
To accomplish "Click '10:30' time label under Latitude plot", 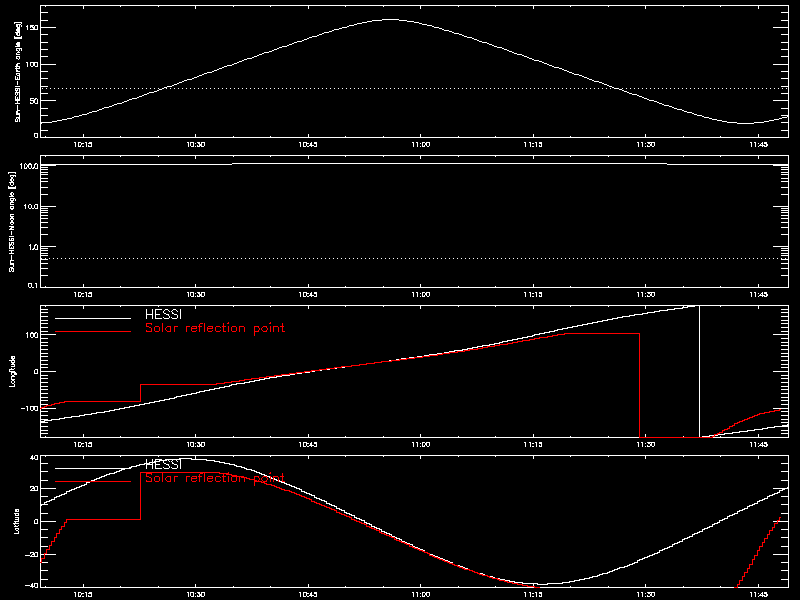I will click(x=195, y=595).
